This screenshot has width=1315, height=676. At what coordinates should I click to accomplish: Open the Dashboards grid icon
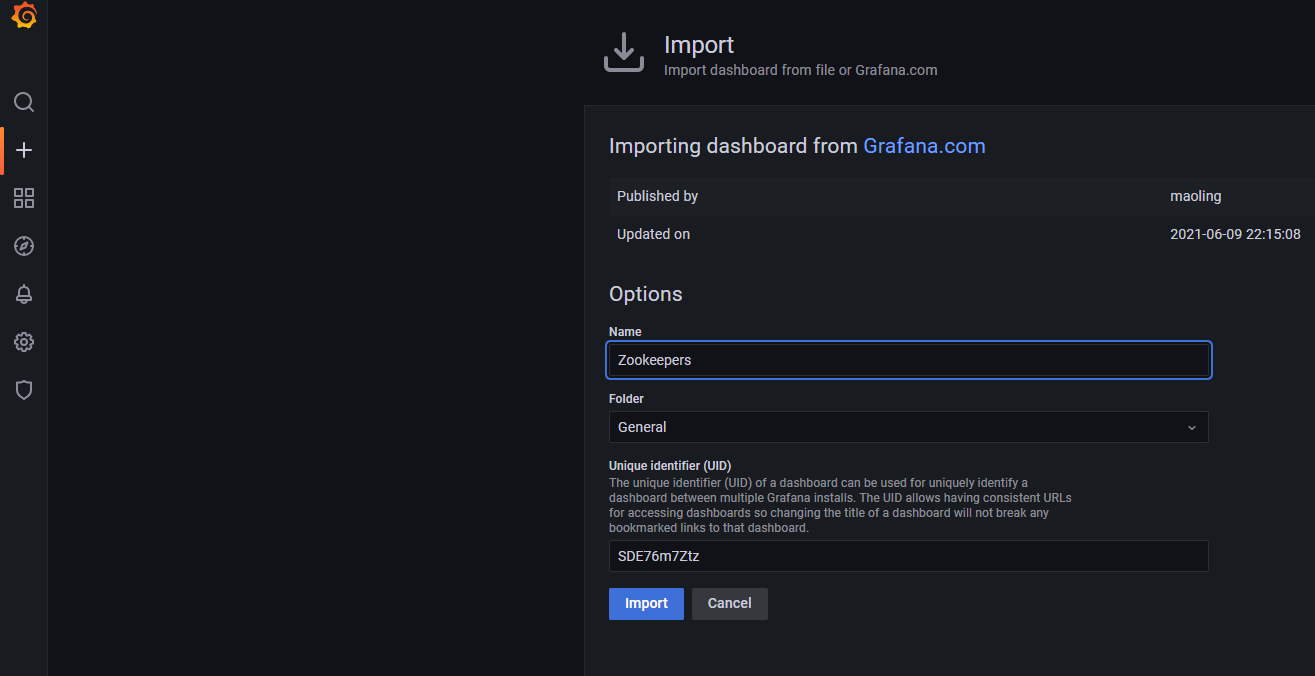click(24, 198)
